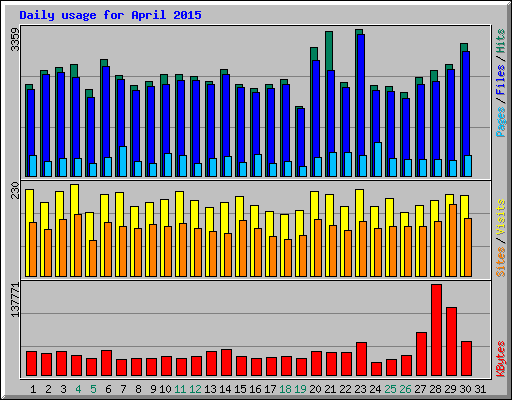Click the yellow 'Visits' legend label
512x400 pixels.
[x=500, y=217]
